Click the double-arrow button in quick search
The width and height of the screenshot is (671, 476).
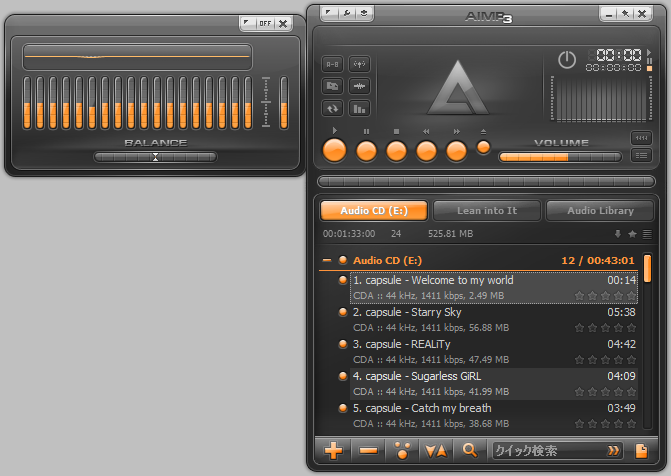pyautogui.click(x=613, y=451)
